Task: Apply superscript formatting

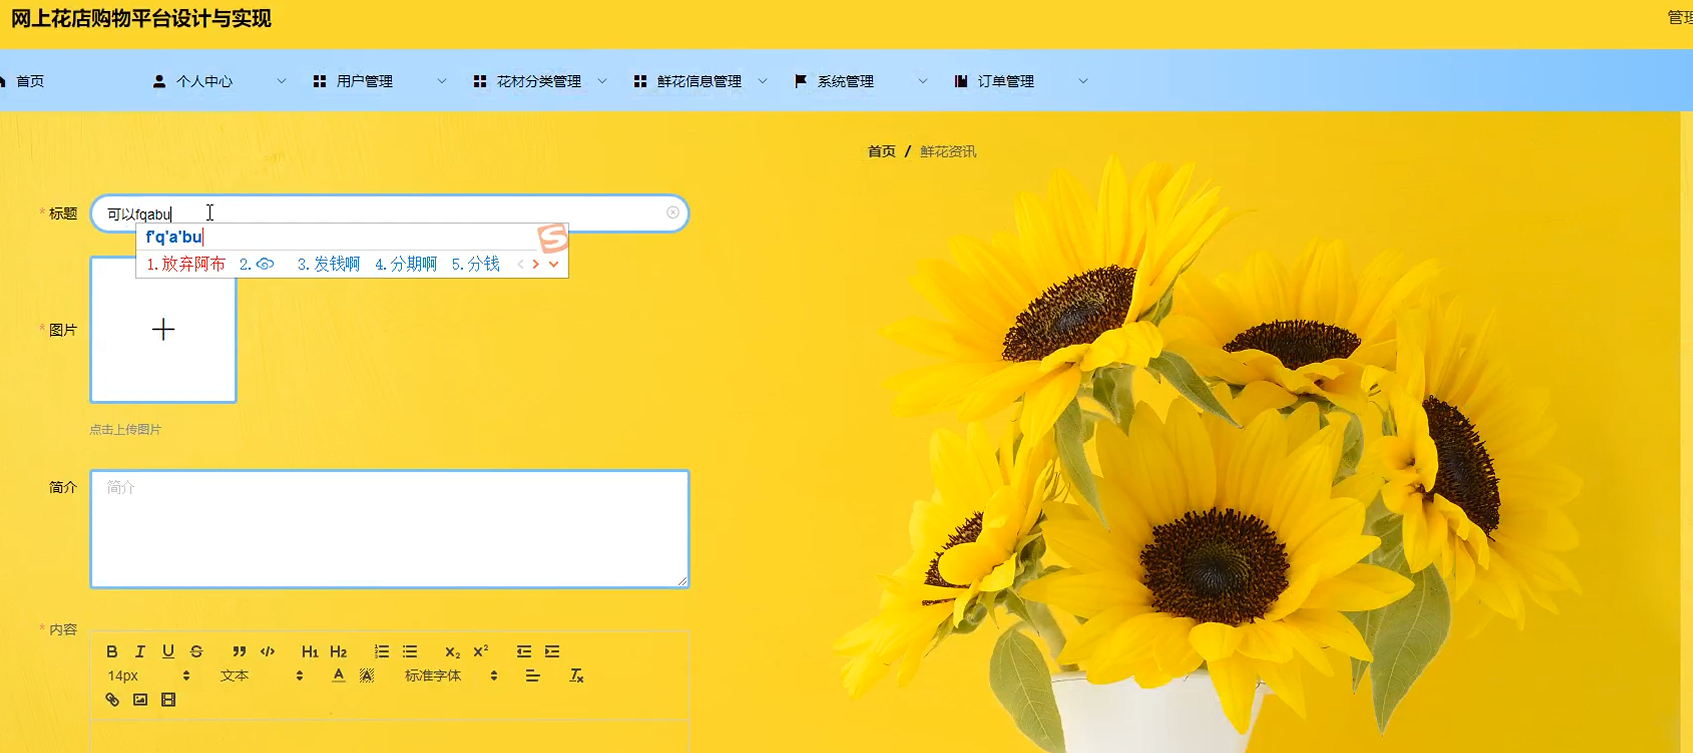Action: tap(481, 651)
